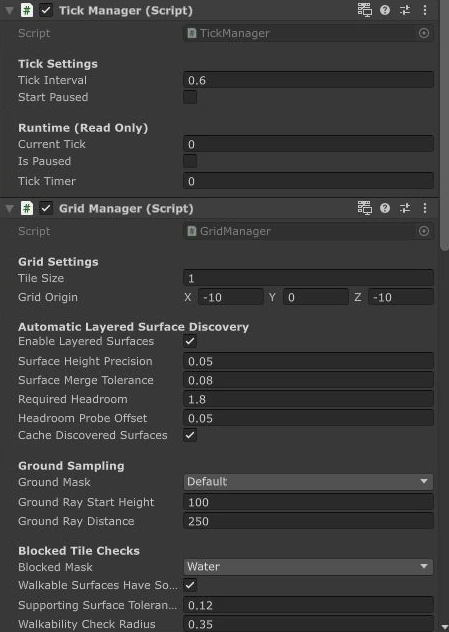Open Tick Manager three-dot context menu

(425, 10)
